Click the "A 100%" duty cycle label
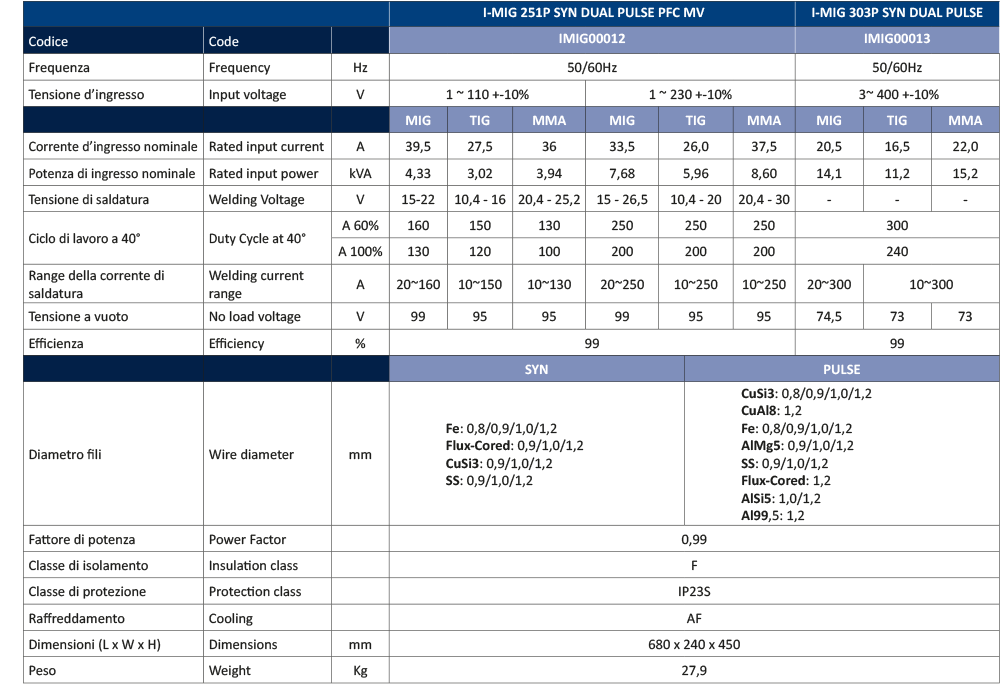This screenshot has width=1008, height=695. pos(360,251)
